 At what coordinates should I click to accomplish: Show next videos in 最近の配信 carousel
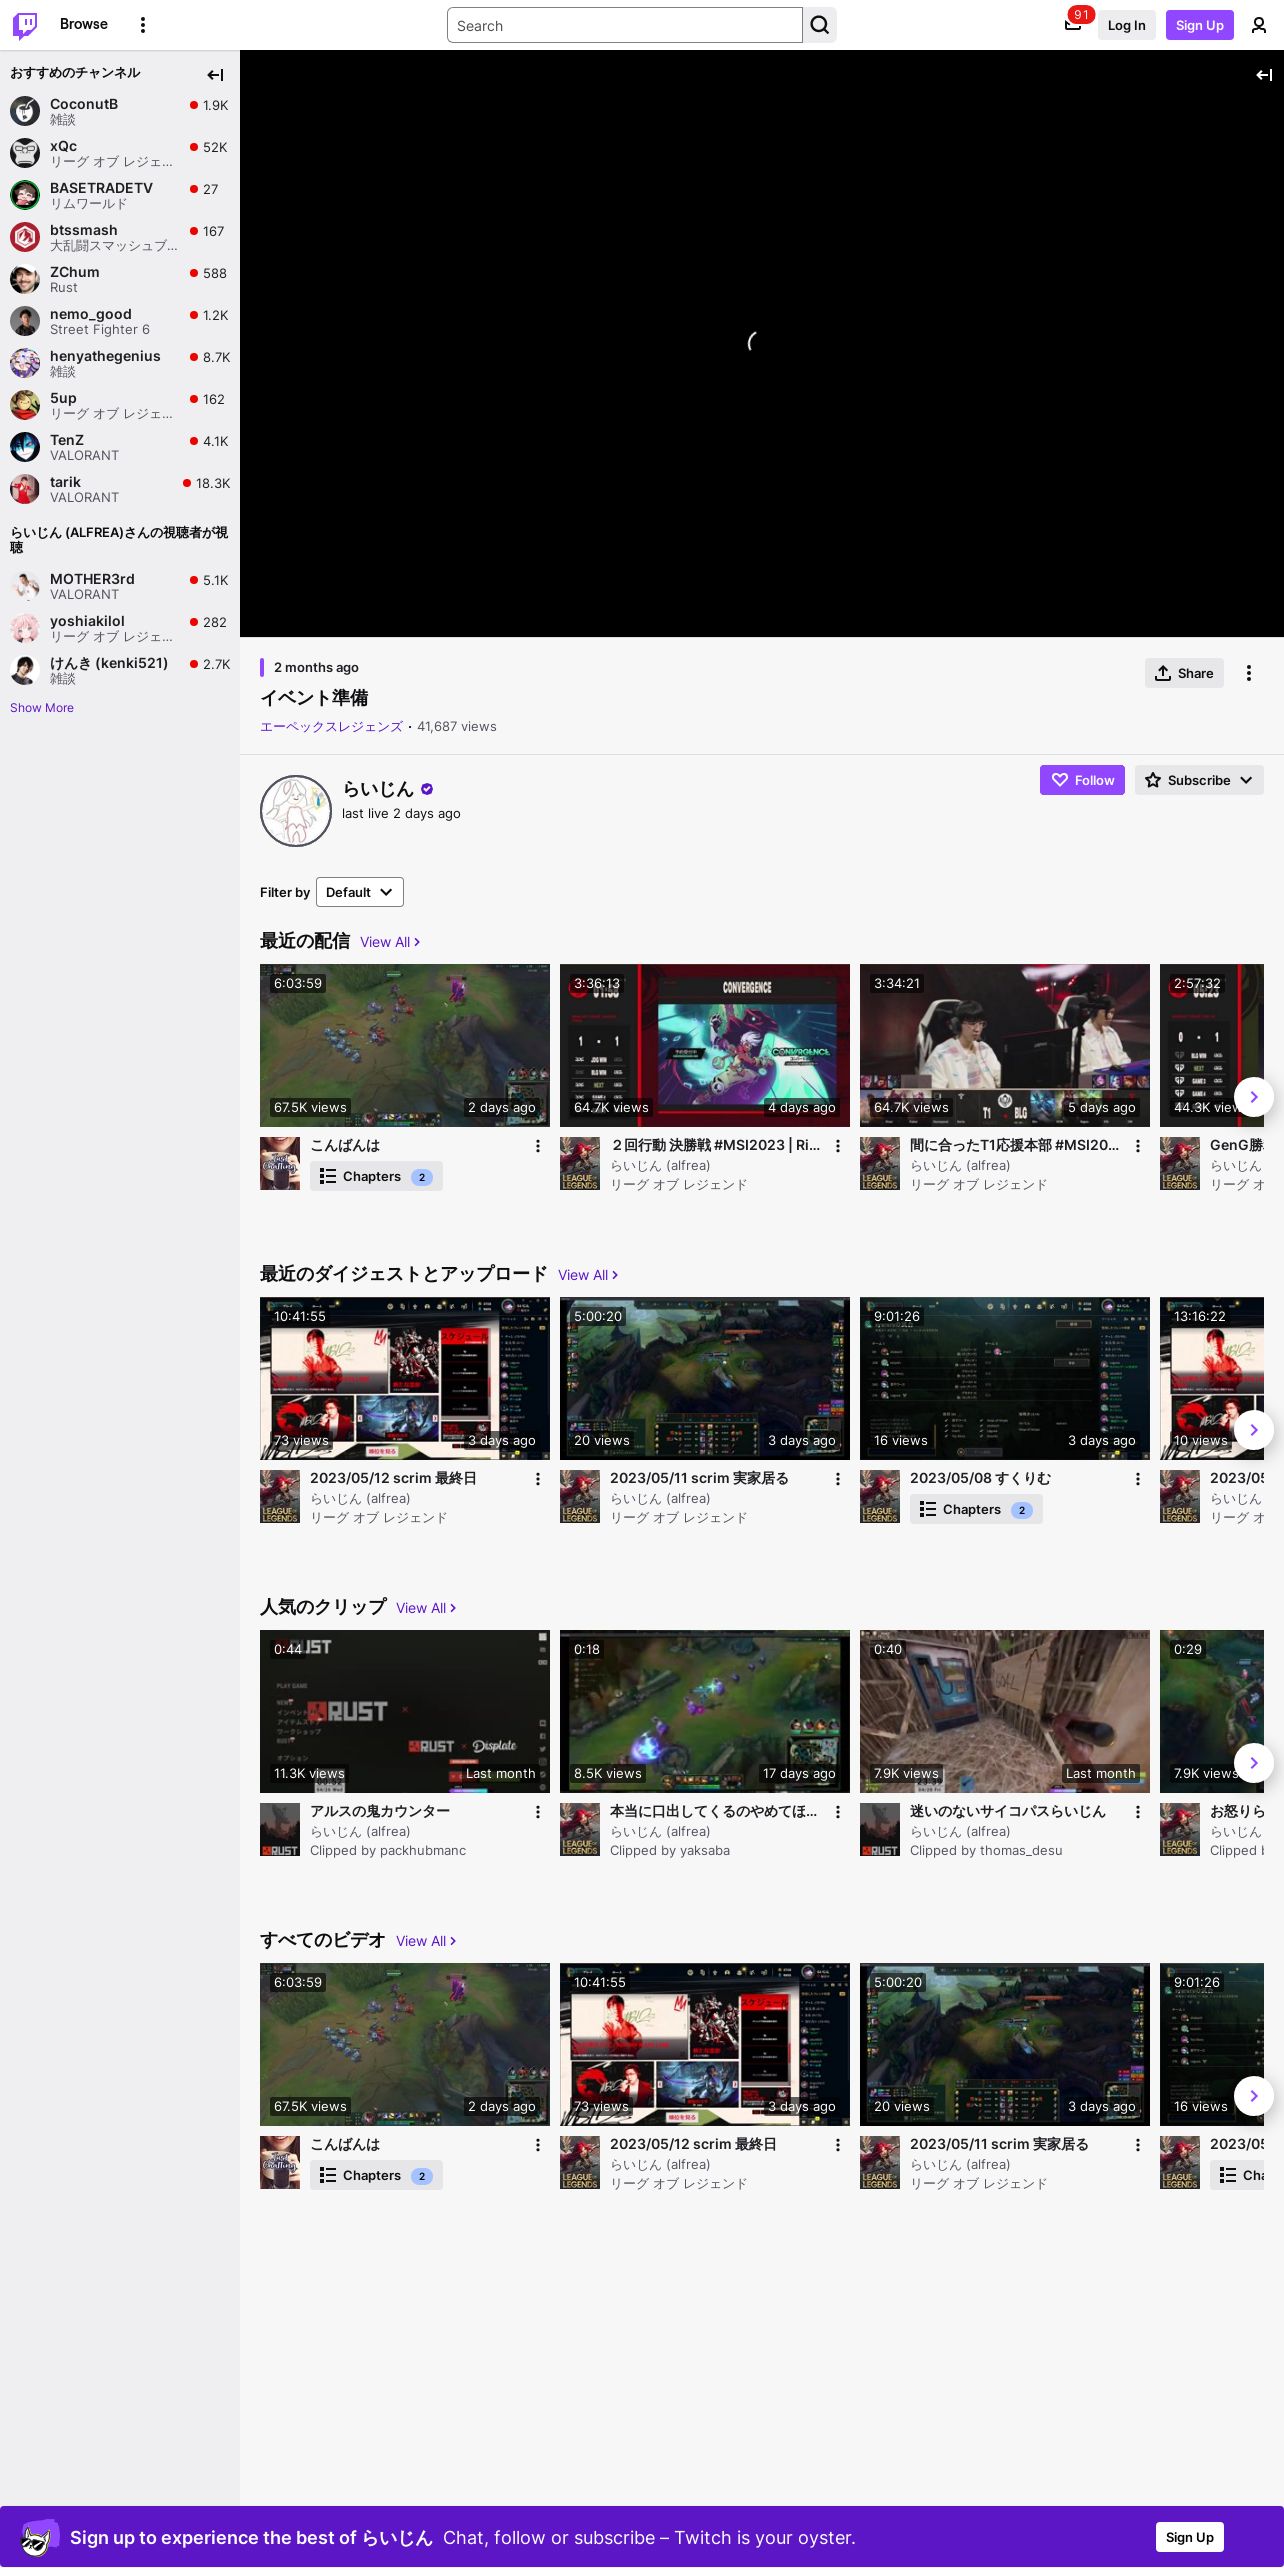[x=1254, y=1097]
